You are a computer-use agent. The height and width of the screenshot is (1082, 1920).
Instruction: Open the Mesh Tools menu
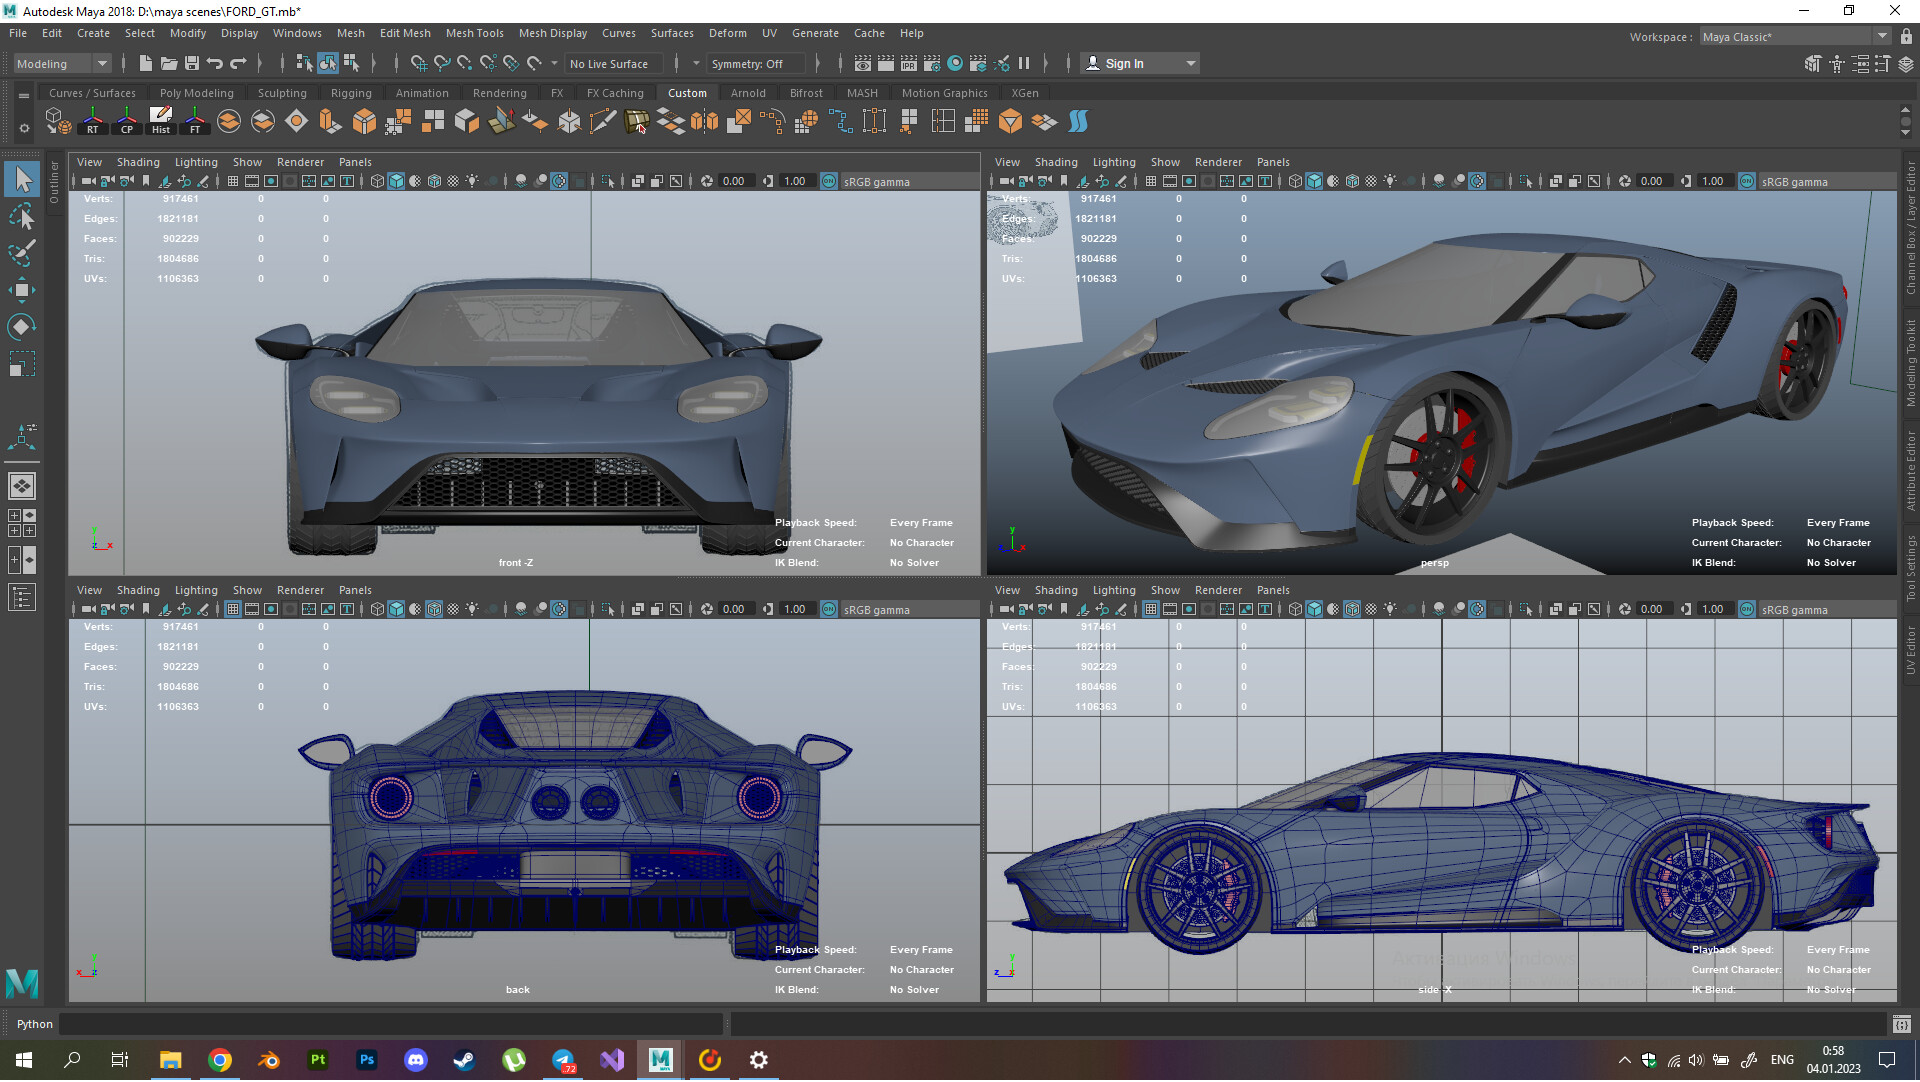474,33
